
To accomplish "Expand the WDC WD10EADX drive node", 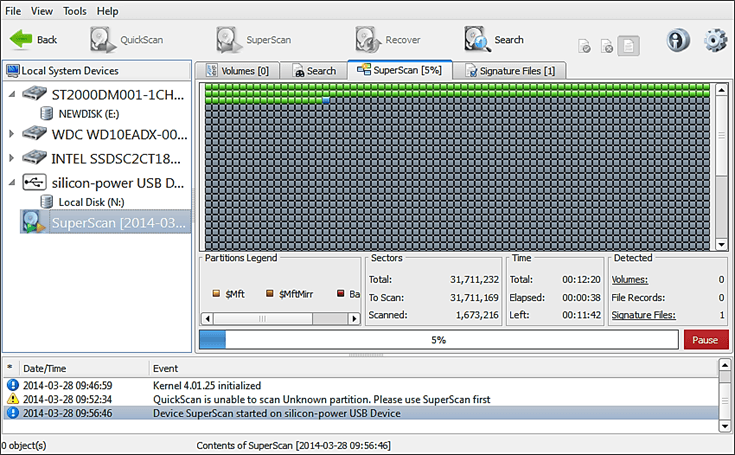I will tap(12, 134).
